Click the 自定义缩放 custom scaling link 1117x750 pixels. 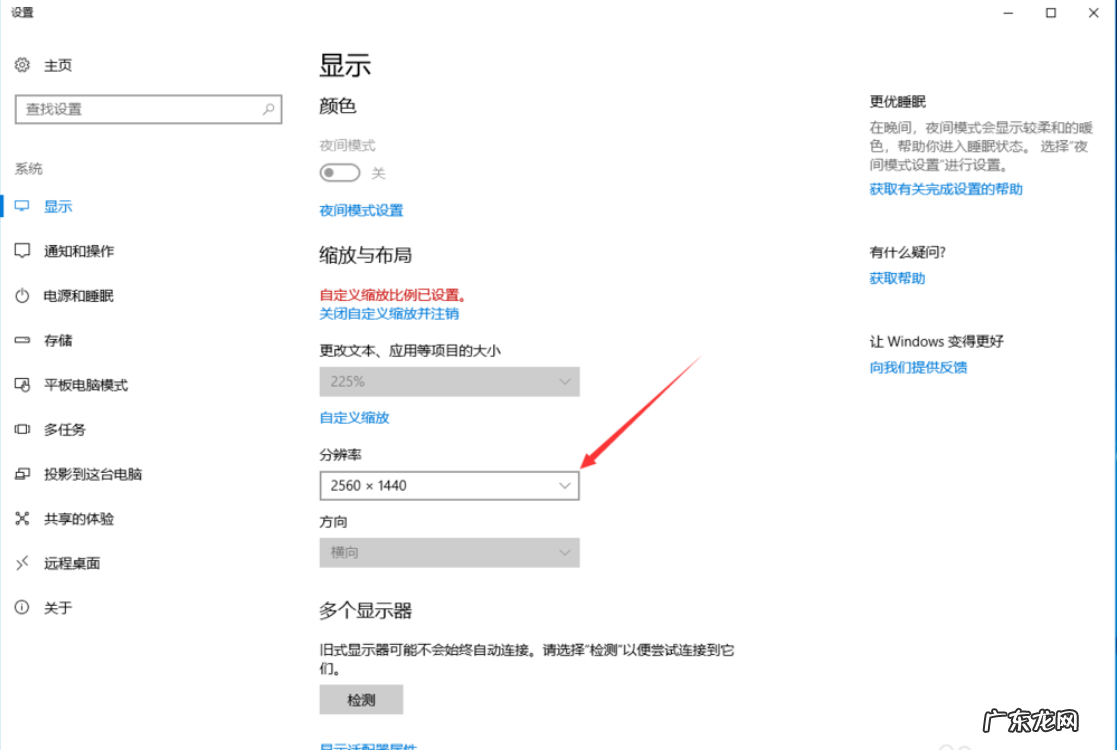point(356,417)
